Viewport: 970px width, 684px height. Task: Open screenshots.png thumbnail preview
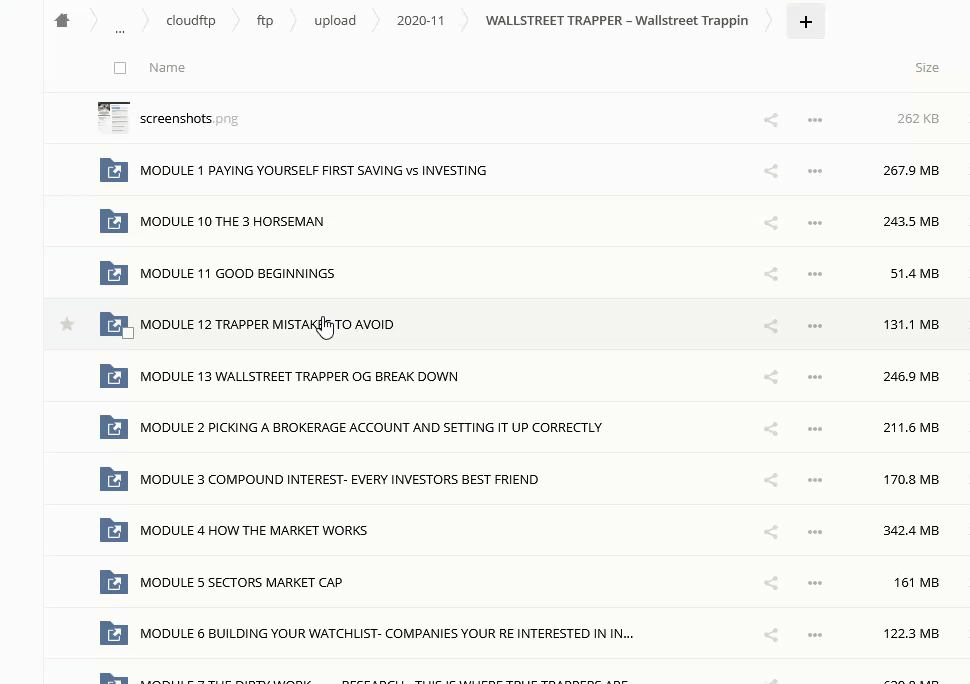(114, 118)
